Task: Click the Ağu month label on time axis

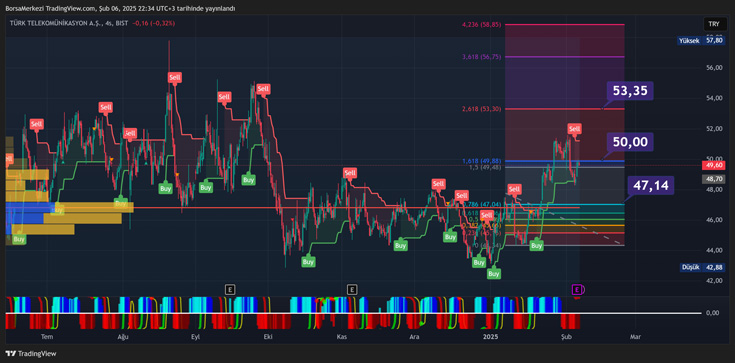Action: click(x=123, y=337)
